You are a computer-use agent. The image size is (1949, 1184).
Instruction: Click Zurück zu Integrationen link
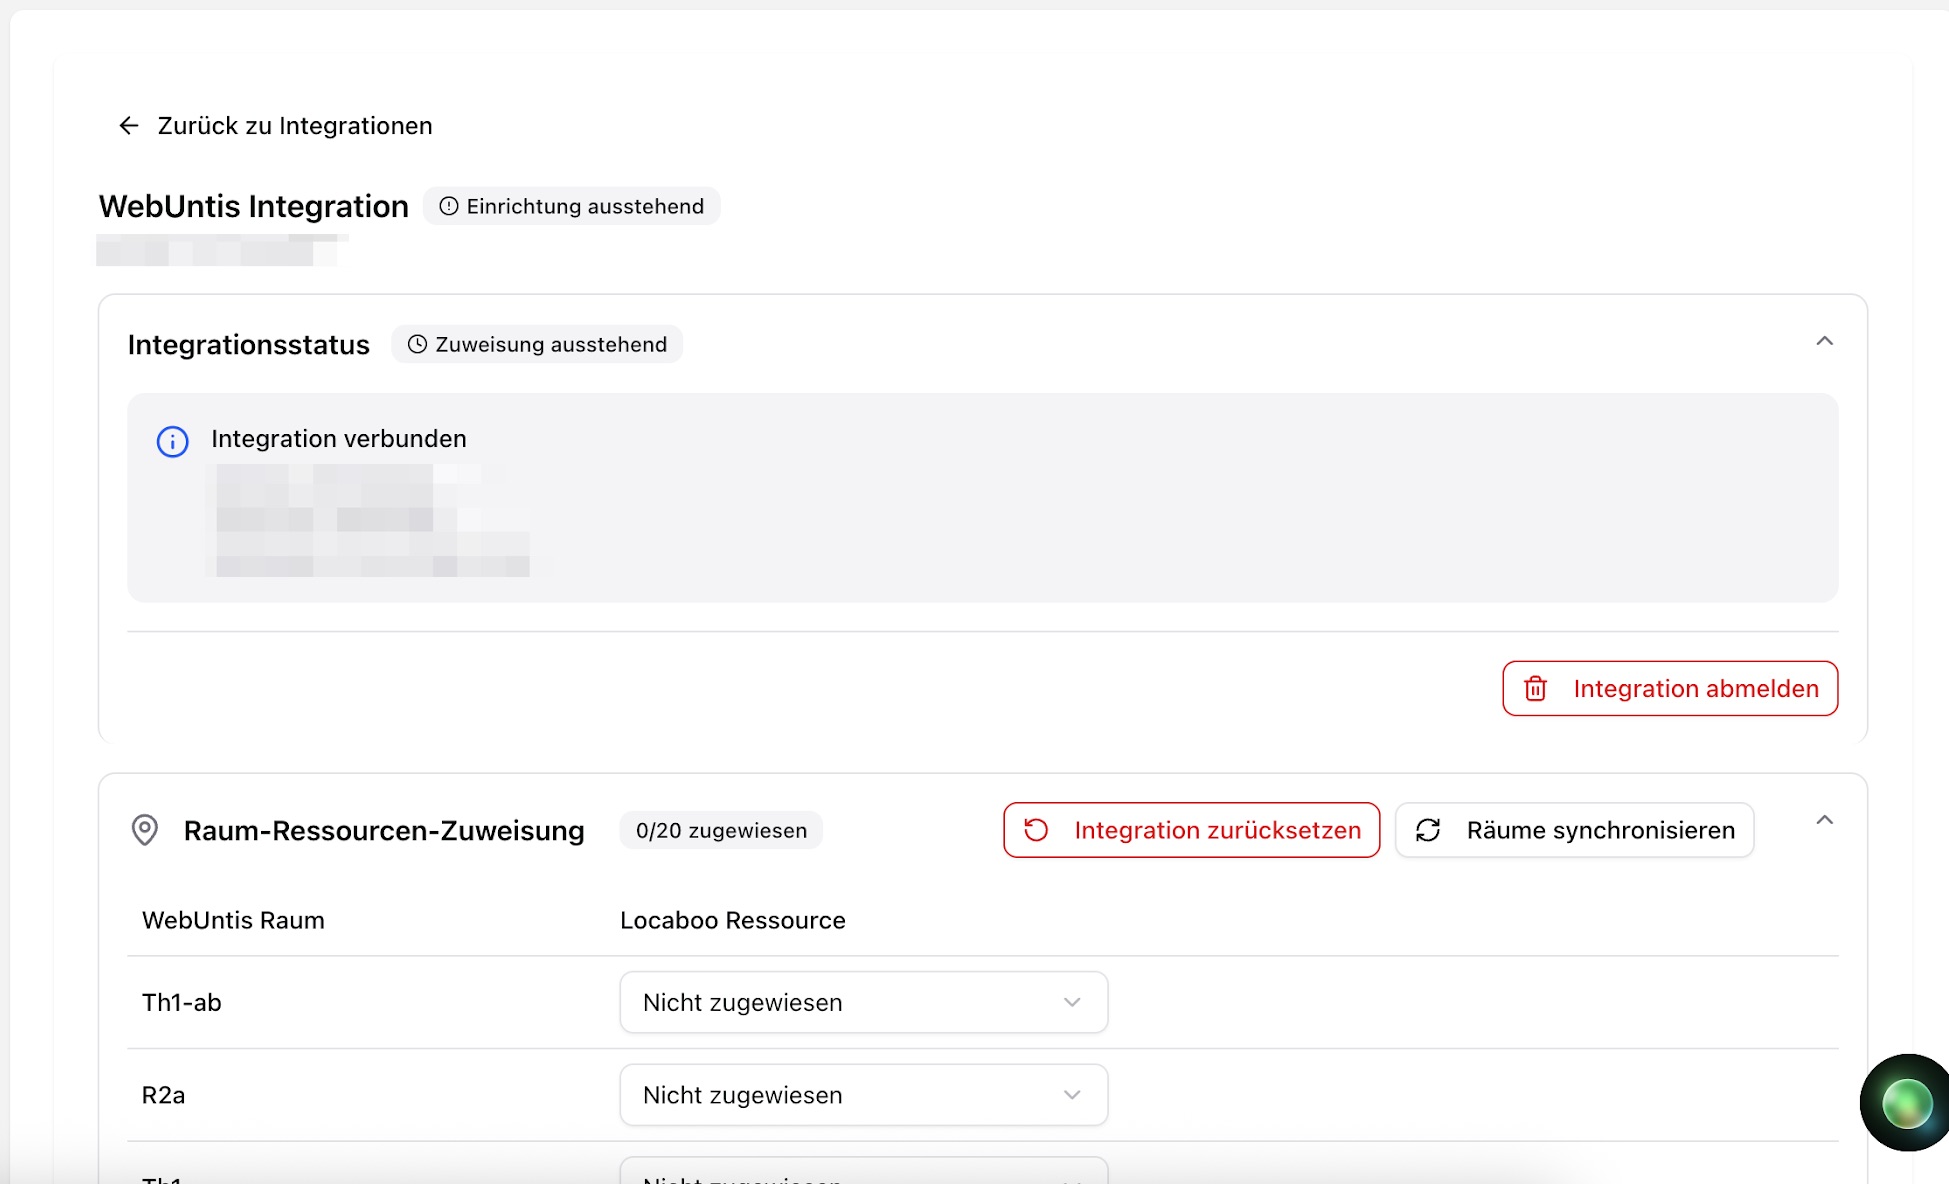(x=294, y=126)
